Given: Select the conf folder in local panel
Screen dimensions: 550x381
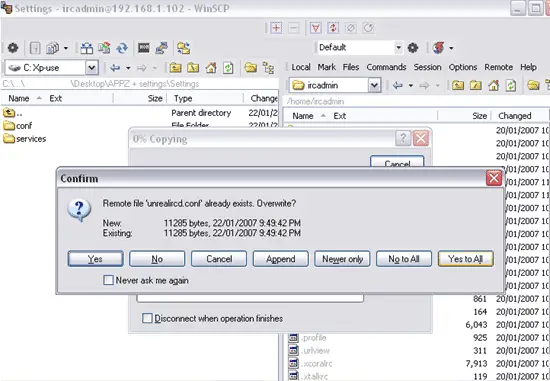Looking at the screenshot, I should pos(18,125).
